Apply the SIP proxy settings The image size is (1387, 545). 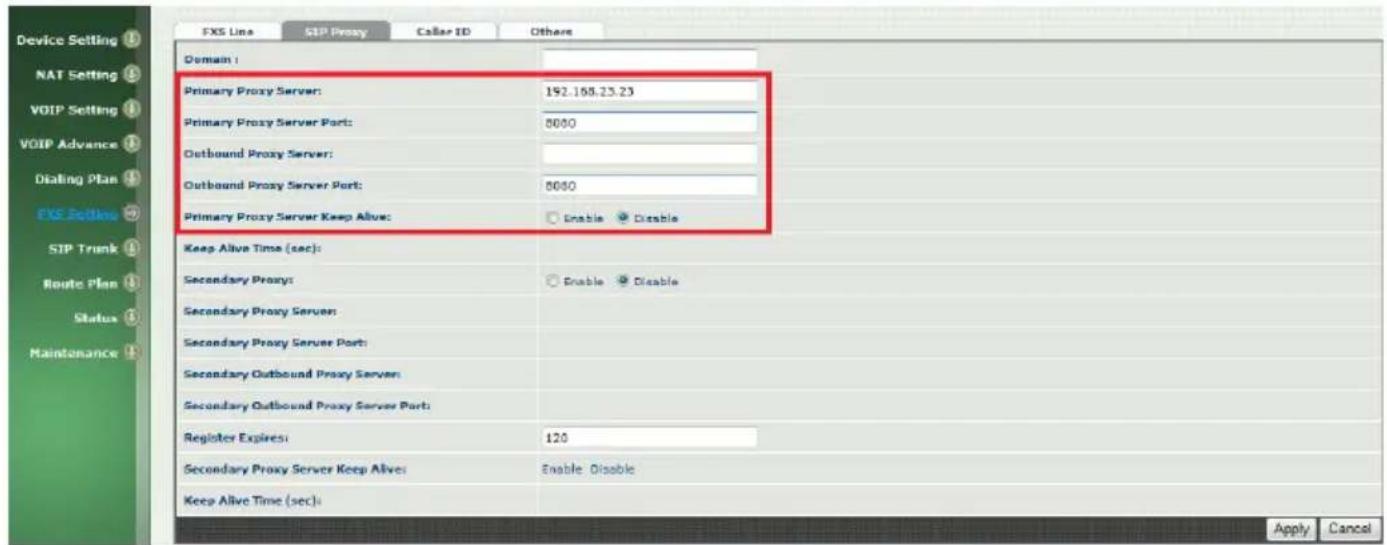point(1291,528)
